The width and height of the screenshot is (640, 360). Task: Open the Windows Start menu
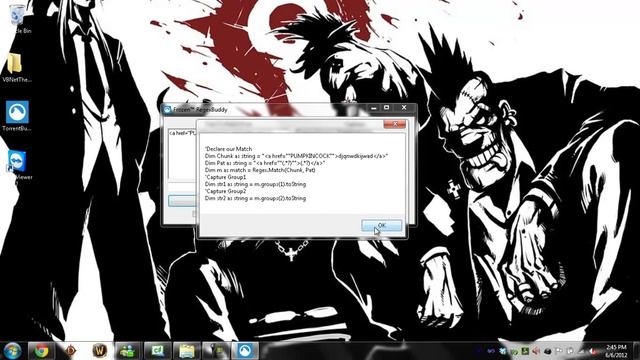pyautogui.click(x=12, y=351)
